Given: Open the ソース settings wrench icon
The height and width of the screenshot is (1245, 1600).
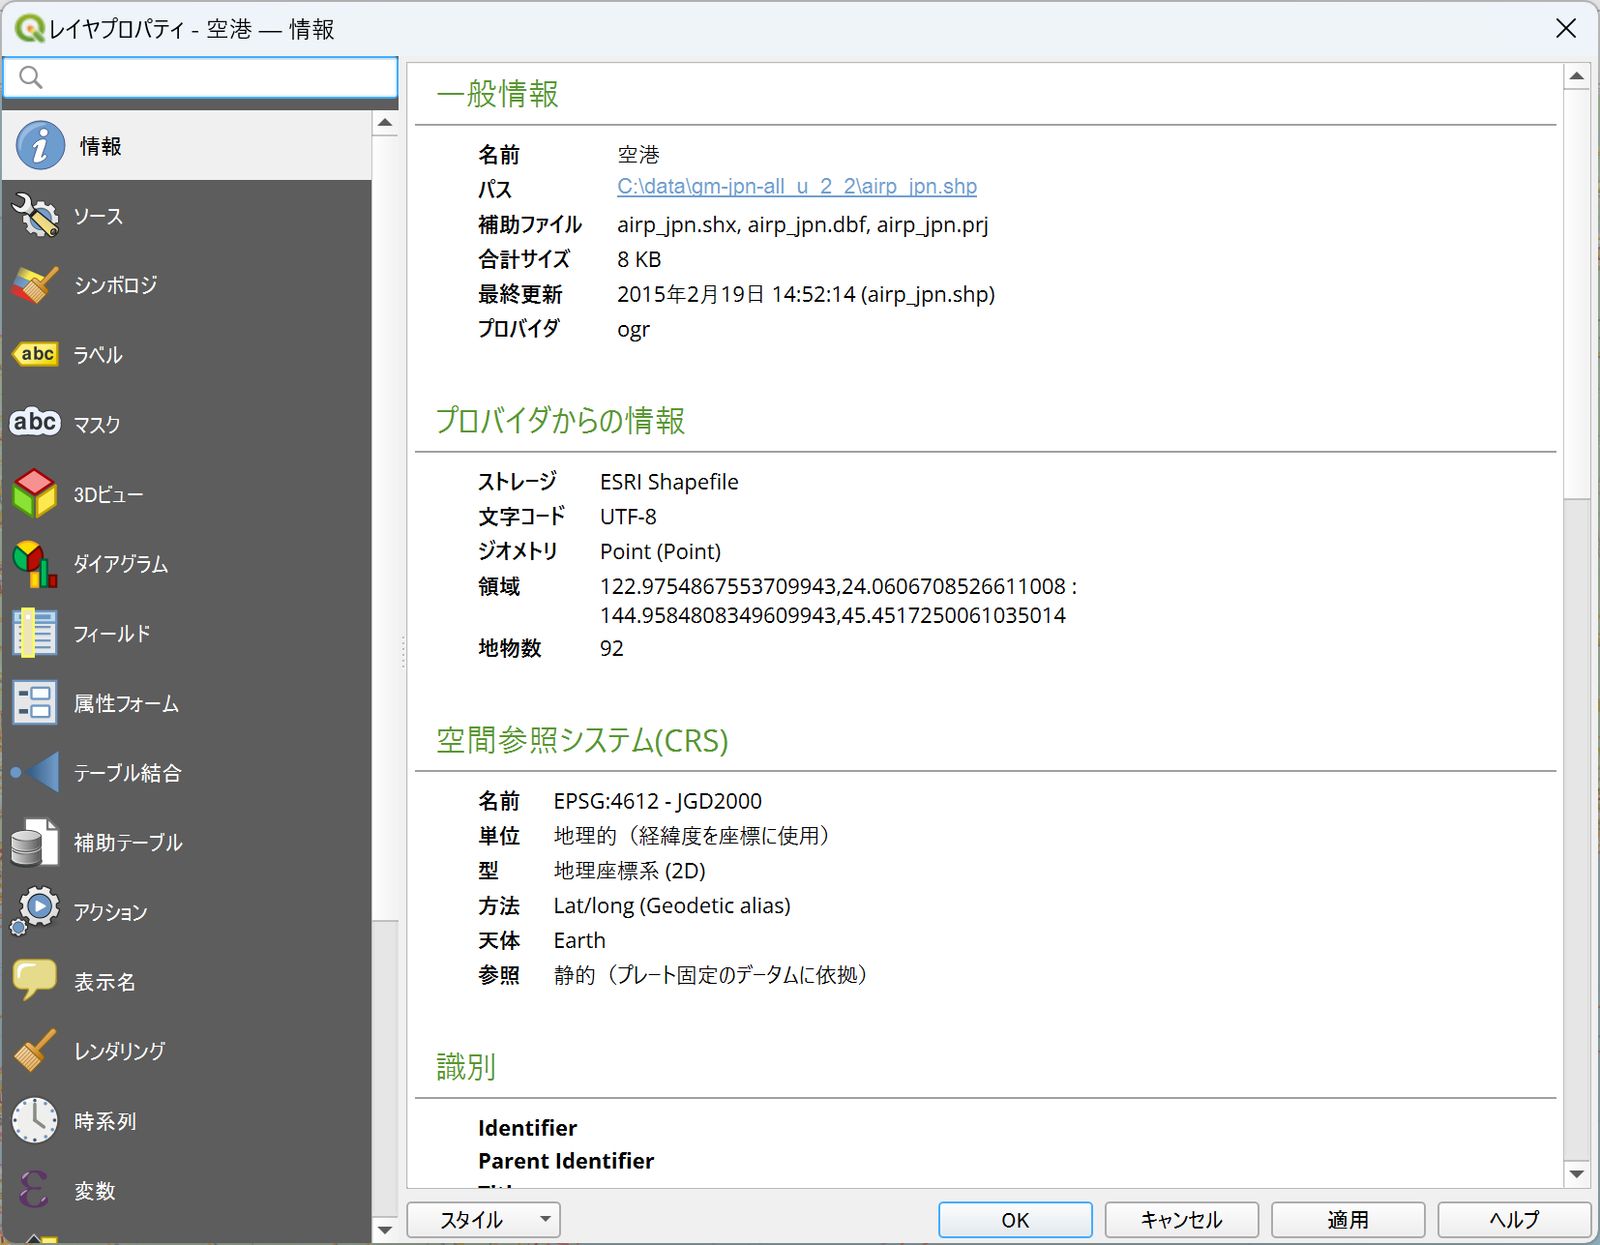Looking at the screenshot, I should point(36,216).
